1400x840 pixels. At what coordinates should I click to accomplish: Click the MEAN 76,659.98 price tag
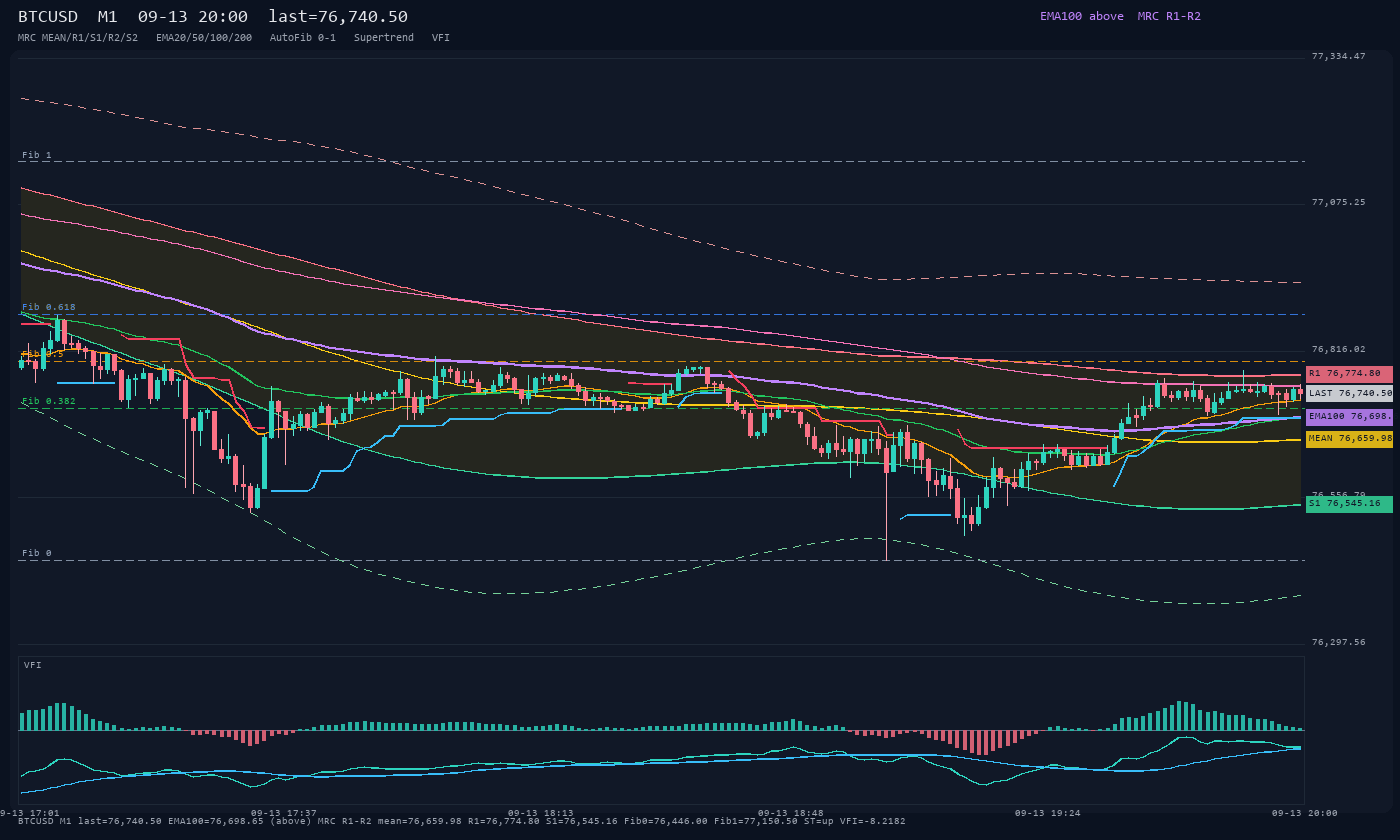coord(1349,438)
